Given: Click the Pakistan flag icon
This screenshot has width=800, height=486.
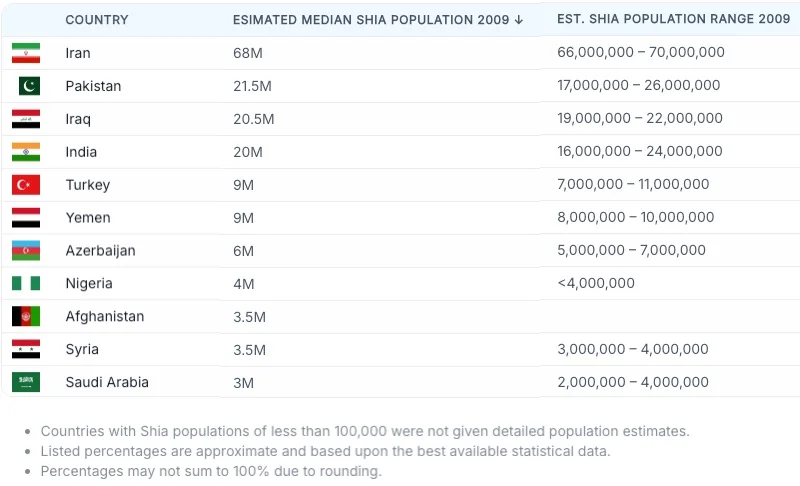Looking at the screenshot, I should (x=26, y=86).
